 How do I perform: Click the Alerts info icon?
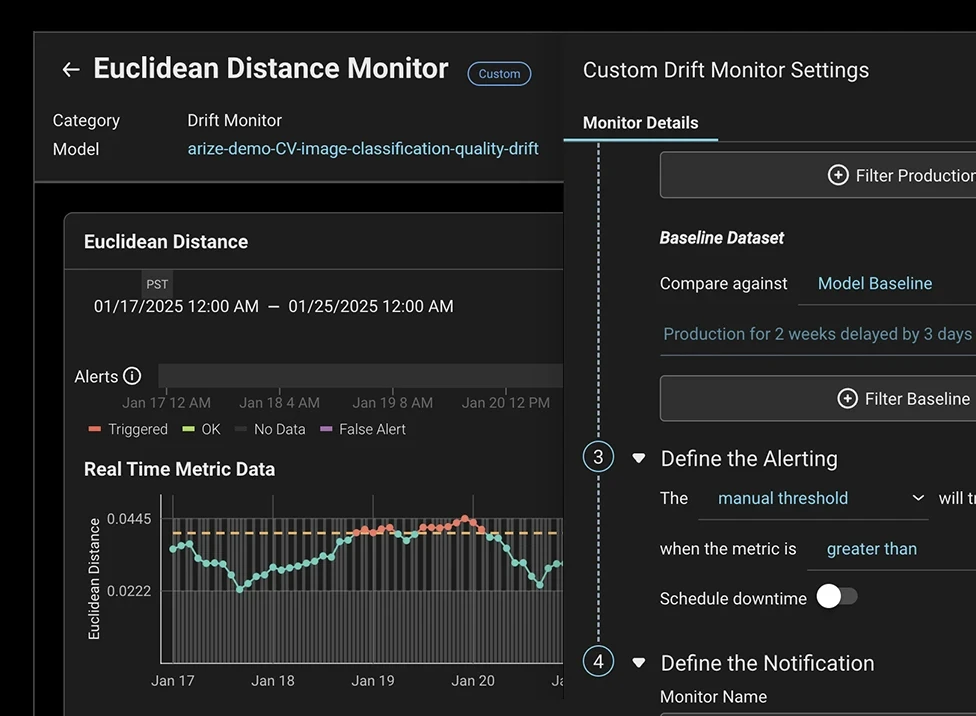pos(132,376)
